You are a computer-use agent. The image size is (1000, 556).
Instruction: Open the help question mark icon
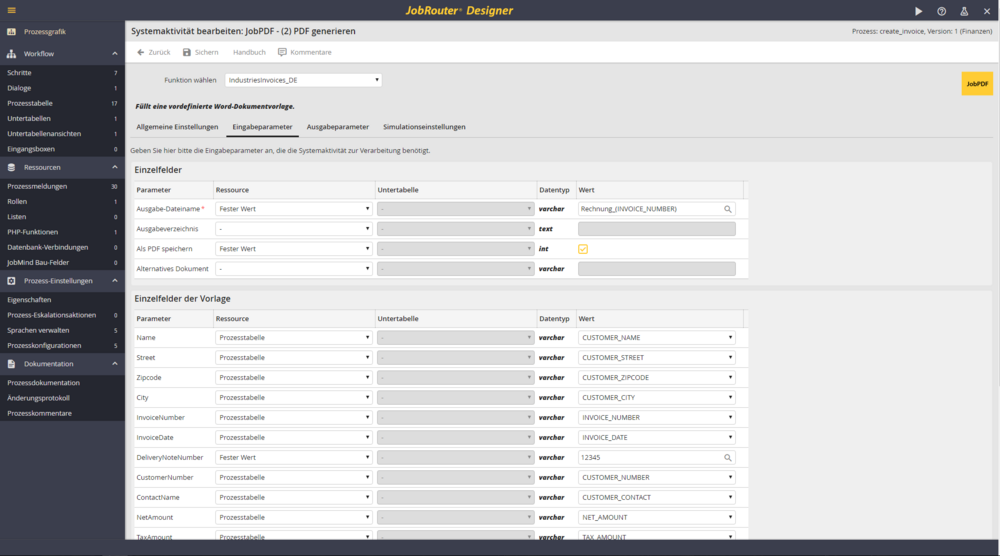click(x=941, y=11)
